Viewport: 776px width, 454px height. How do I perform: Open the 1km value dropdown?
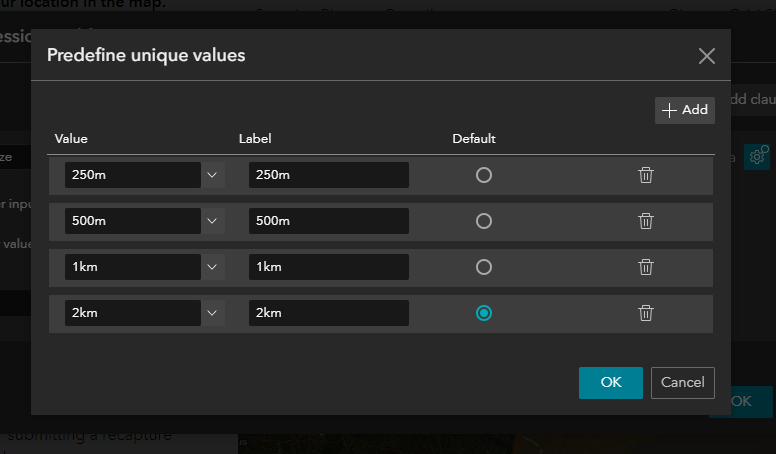coord(212,267)
